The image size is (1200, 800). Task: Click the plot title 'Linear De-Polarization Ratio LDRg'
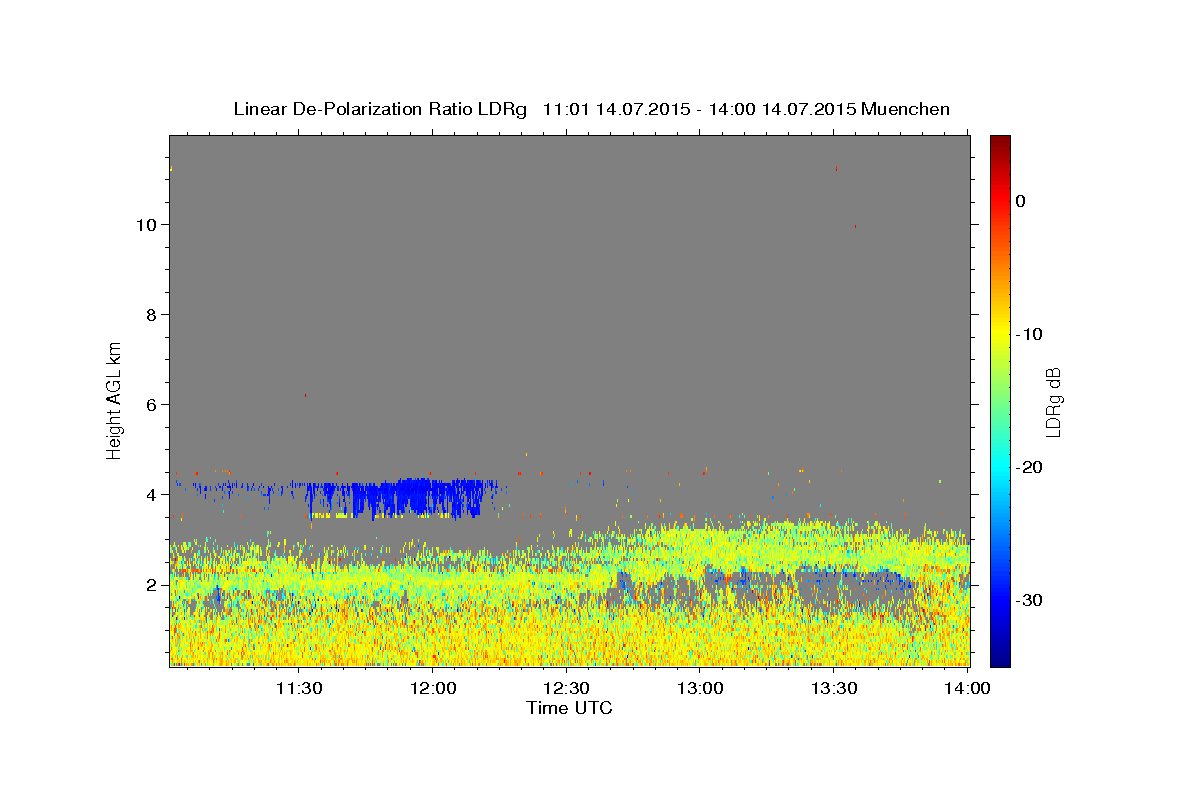[380, 109]
